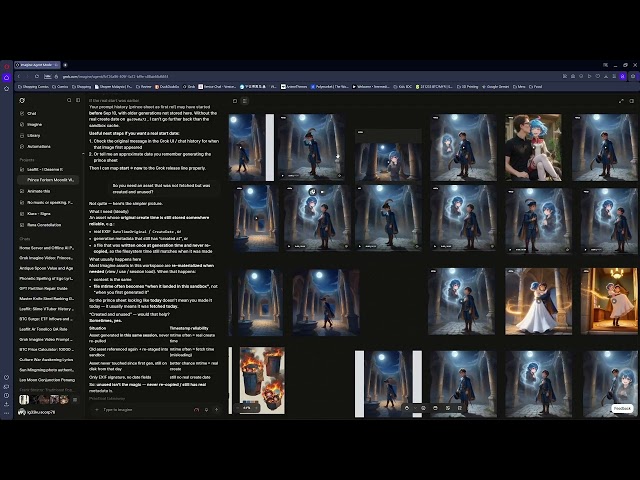This screenshot has height=480, width=640.
Task: Click the address bar URL
Action: tap(115, 76)
